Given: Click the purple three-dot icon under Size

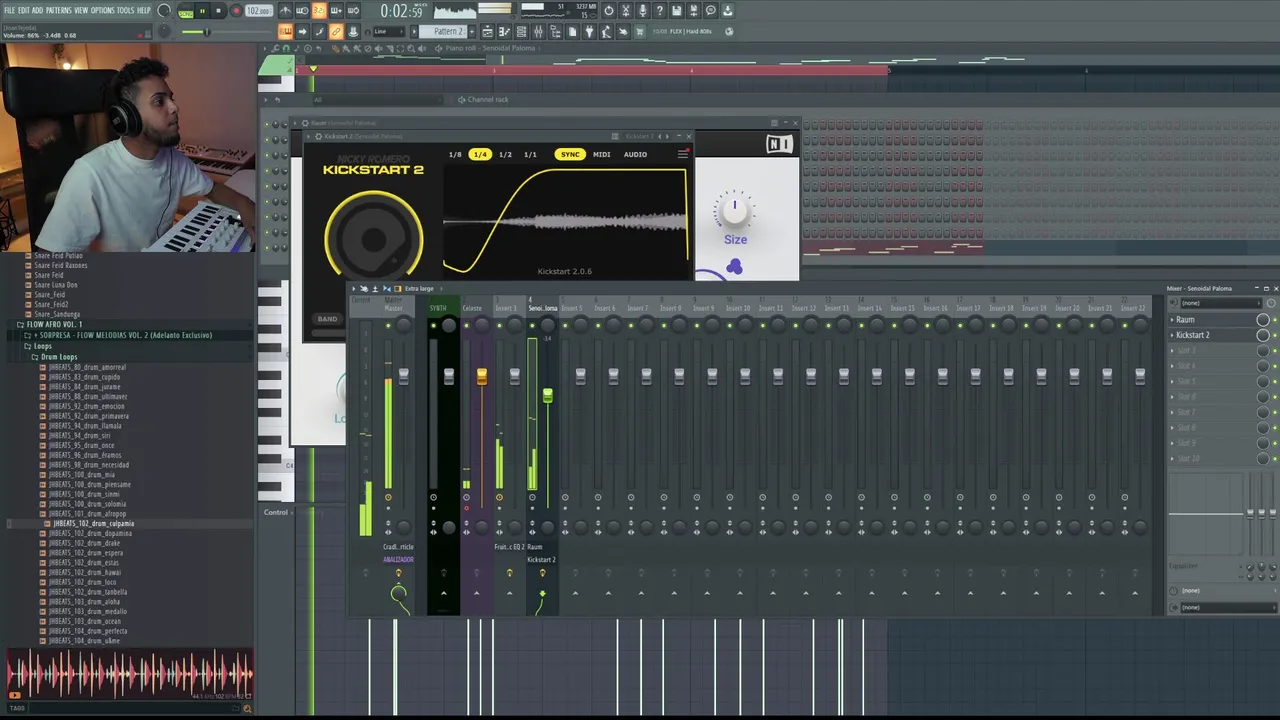Looking at the screenshot, I should click(x=735, y=267).
